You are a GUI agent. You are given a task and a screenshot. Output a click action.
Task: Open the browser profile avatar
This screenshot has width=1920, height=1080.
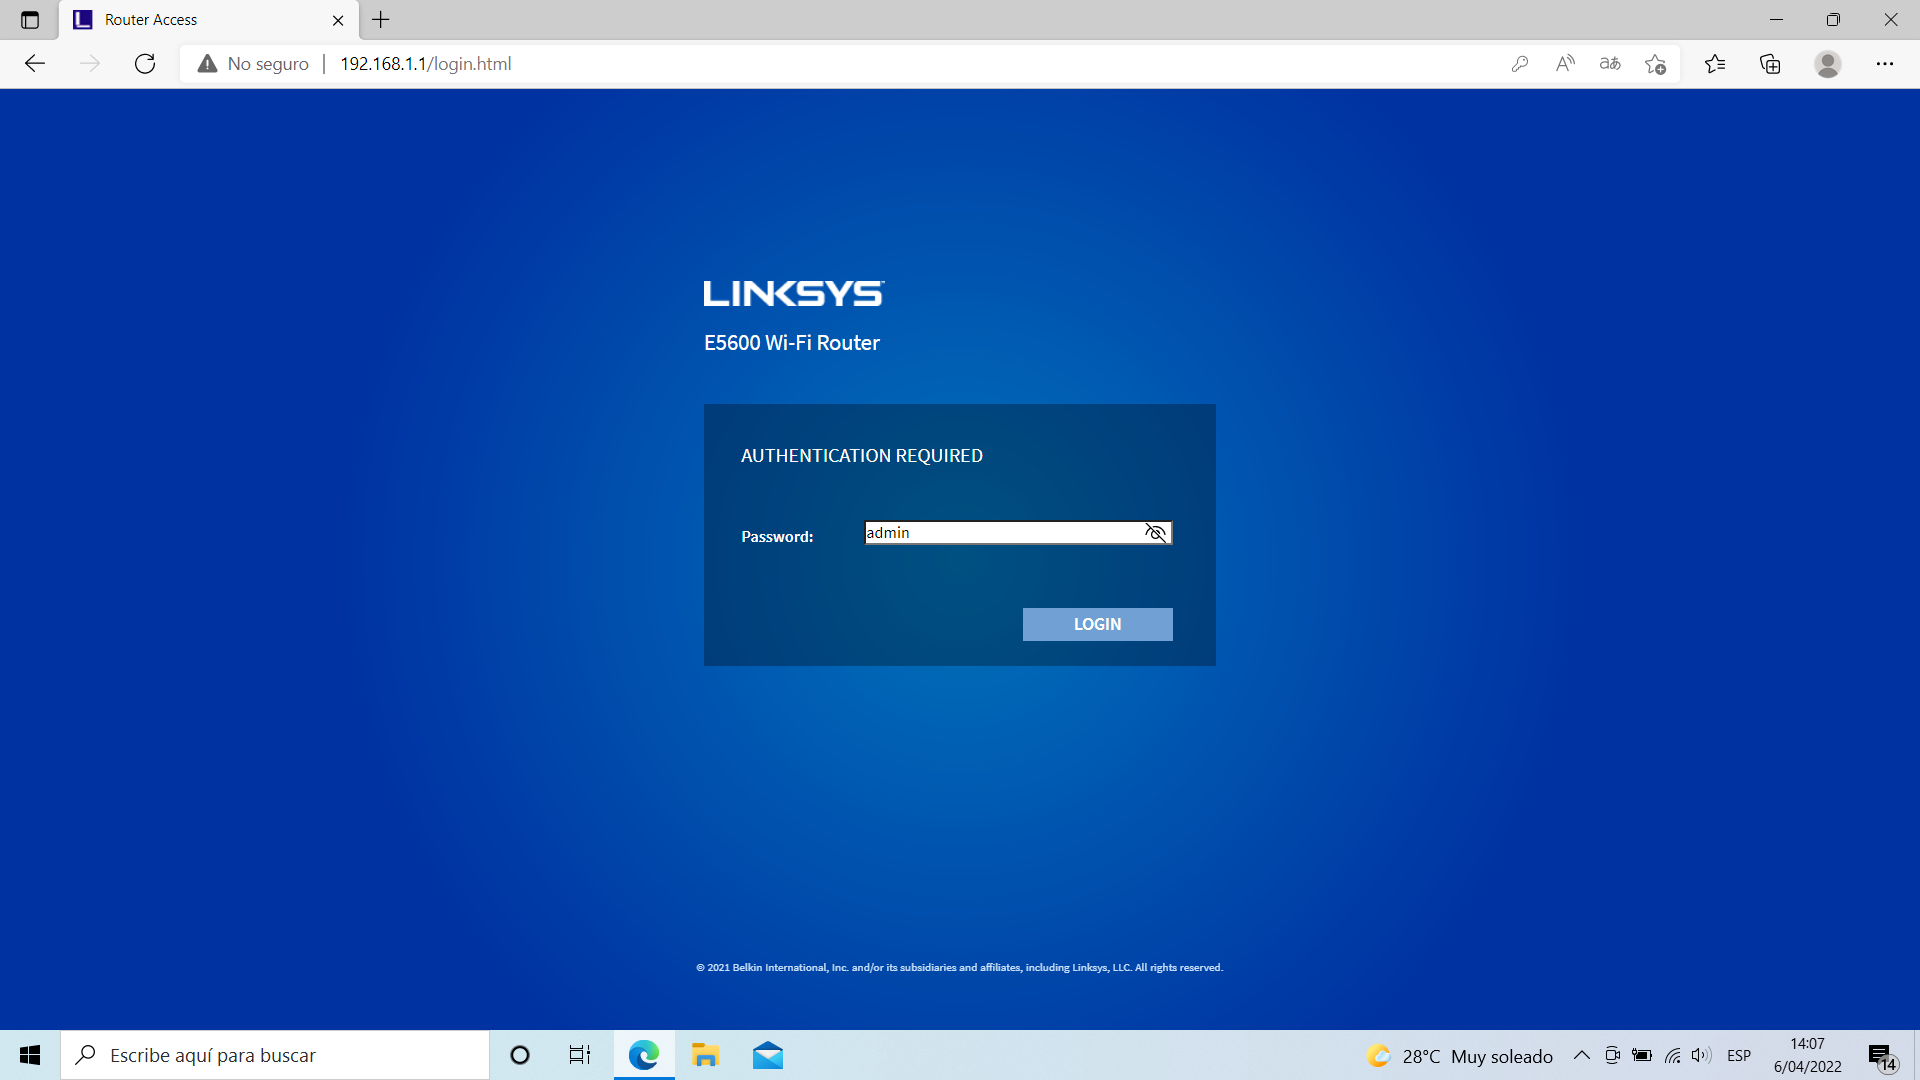(x=1828, y=64)
